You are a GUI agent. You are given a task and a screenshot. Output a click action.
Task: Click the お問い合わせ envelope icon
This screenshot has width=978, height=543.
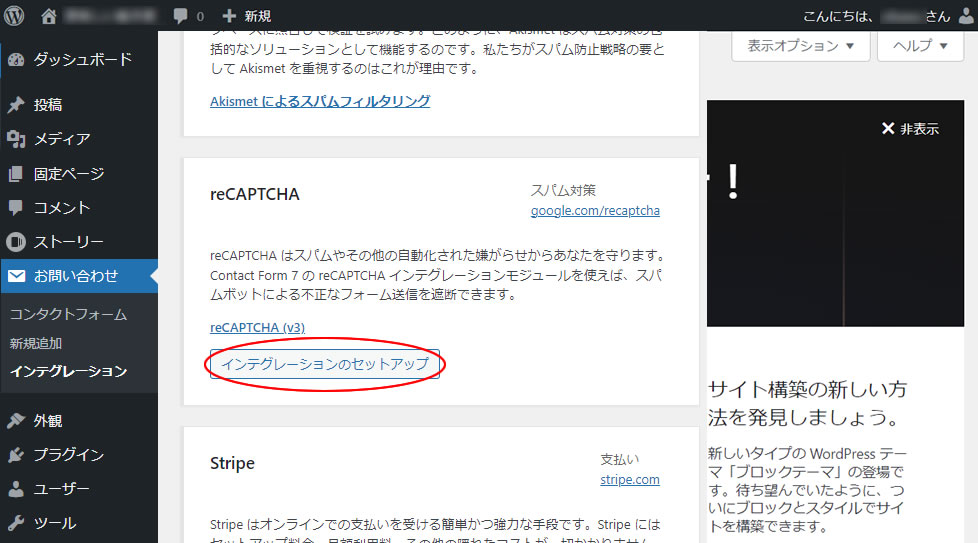pos(17,276)
